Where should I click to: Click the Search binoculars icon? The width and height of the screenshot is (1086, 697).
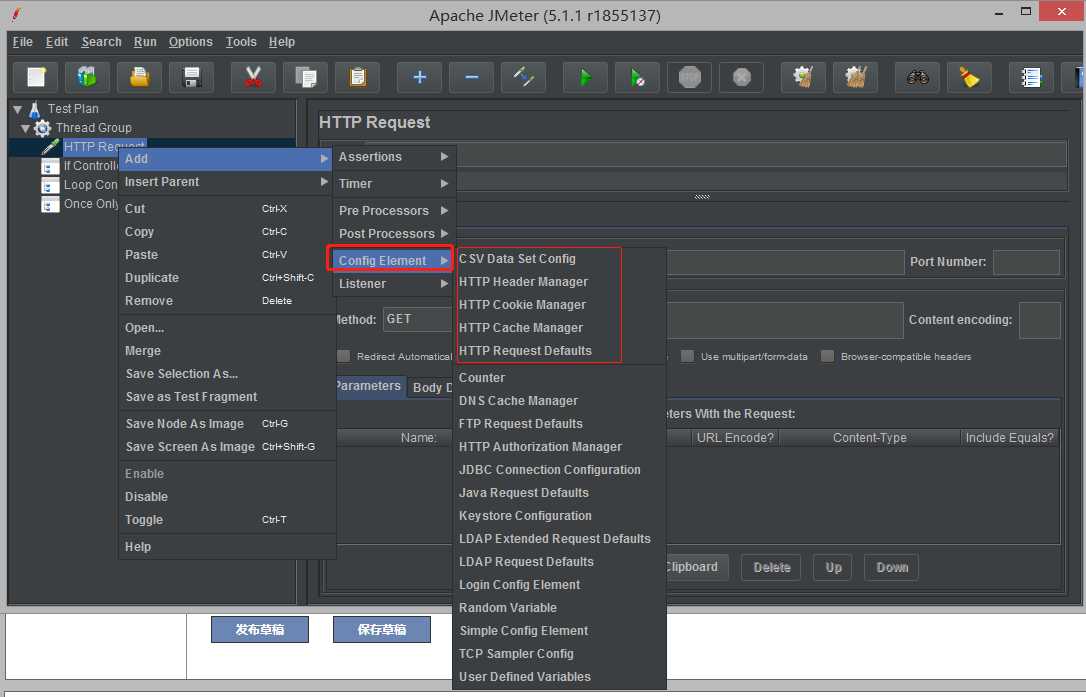pyautogui.click(x=918, y=77)
